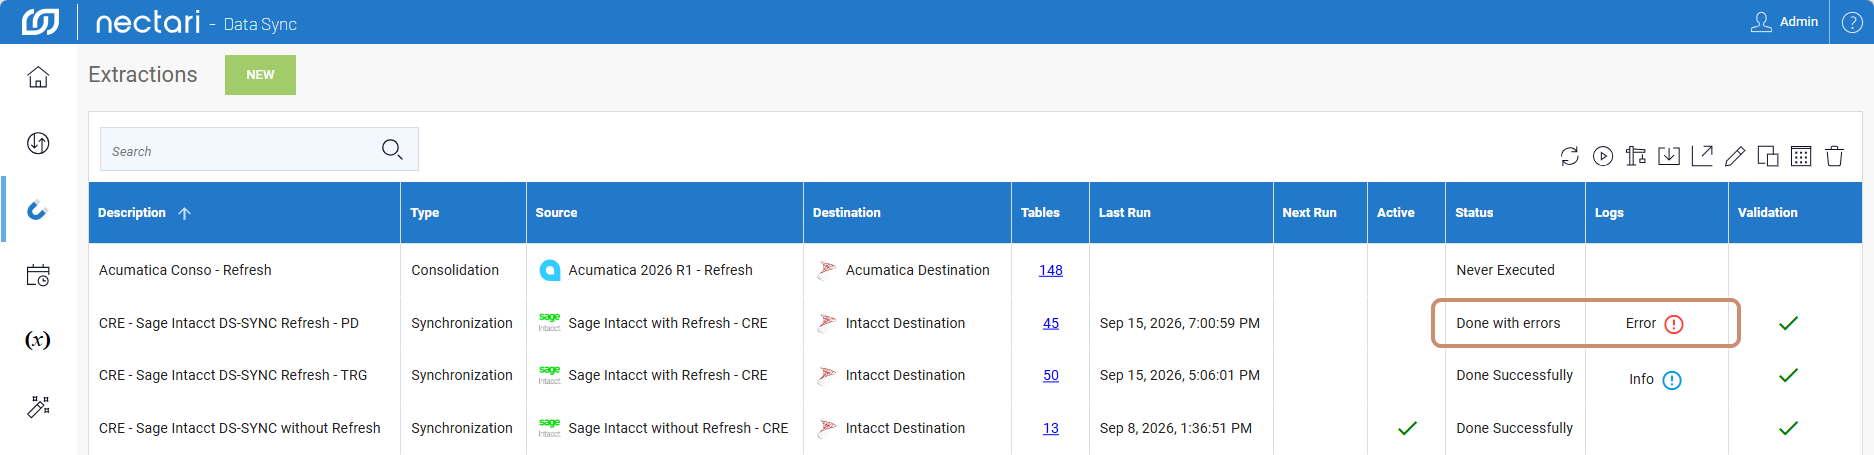The width and height of the screenshot is (1874, 455).
Task: Sort by the Validation column header
Action: click(1767, 213)
